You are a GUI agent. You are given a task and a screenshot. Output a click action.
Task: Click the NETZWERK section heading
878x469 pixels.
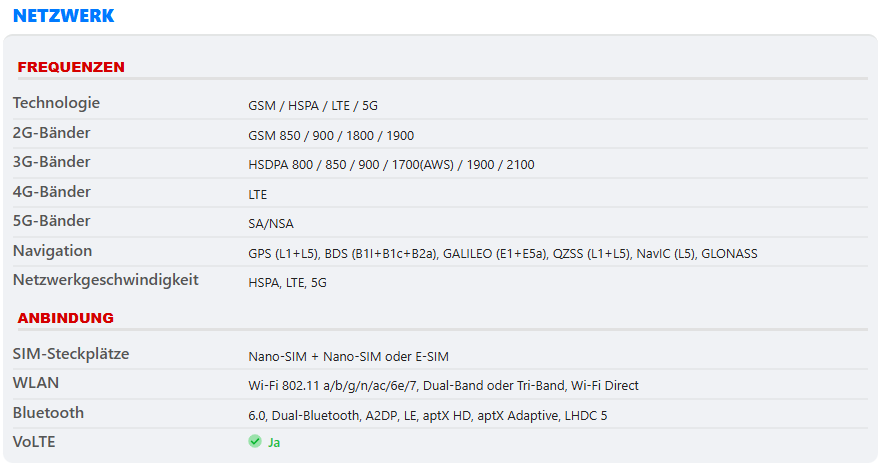click(x=63, y=16)
